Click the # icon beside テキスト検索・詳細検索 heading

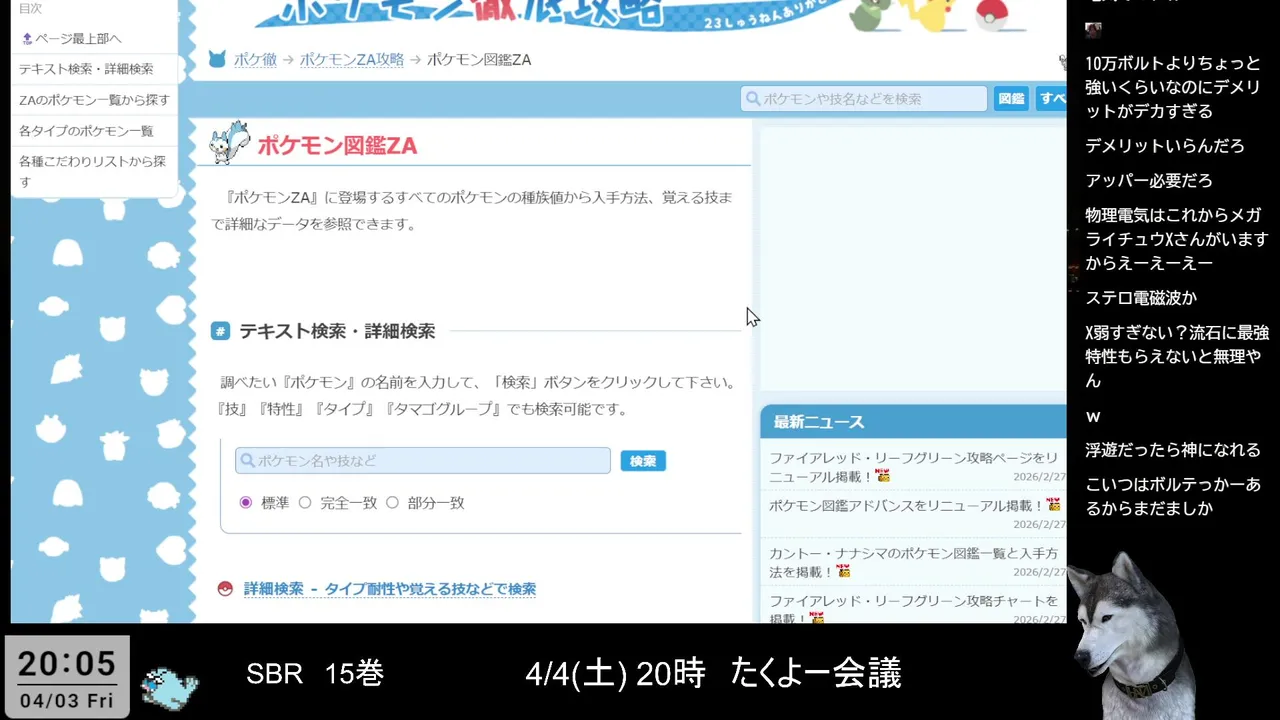point(221,331)
